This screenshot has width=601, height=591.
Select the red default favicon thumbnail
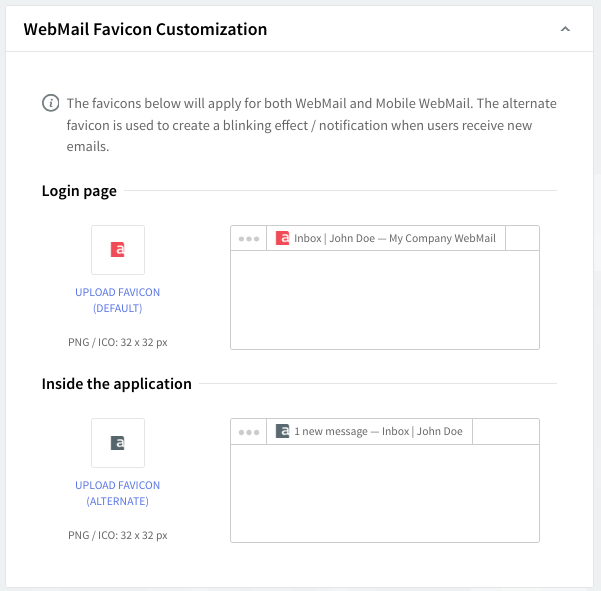click(x=118, y=250)
